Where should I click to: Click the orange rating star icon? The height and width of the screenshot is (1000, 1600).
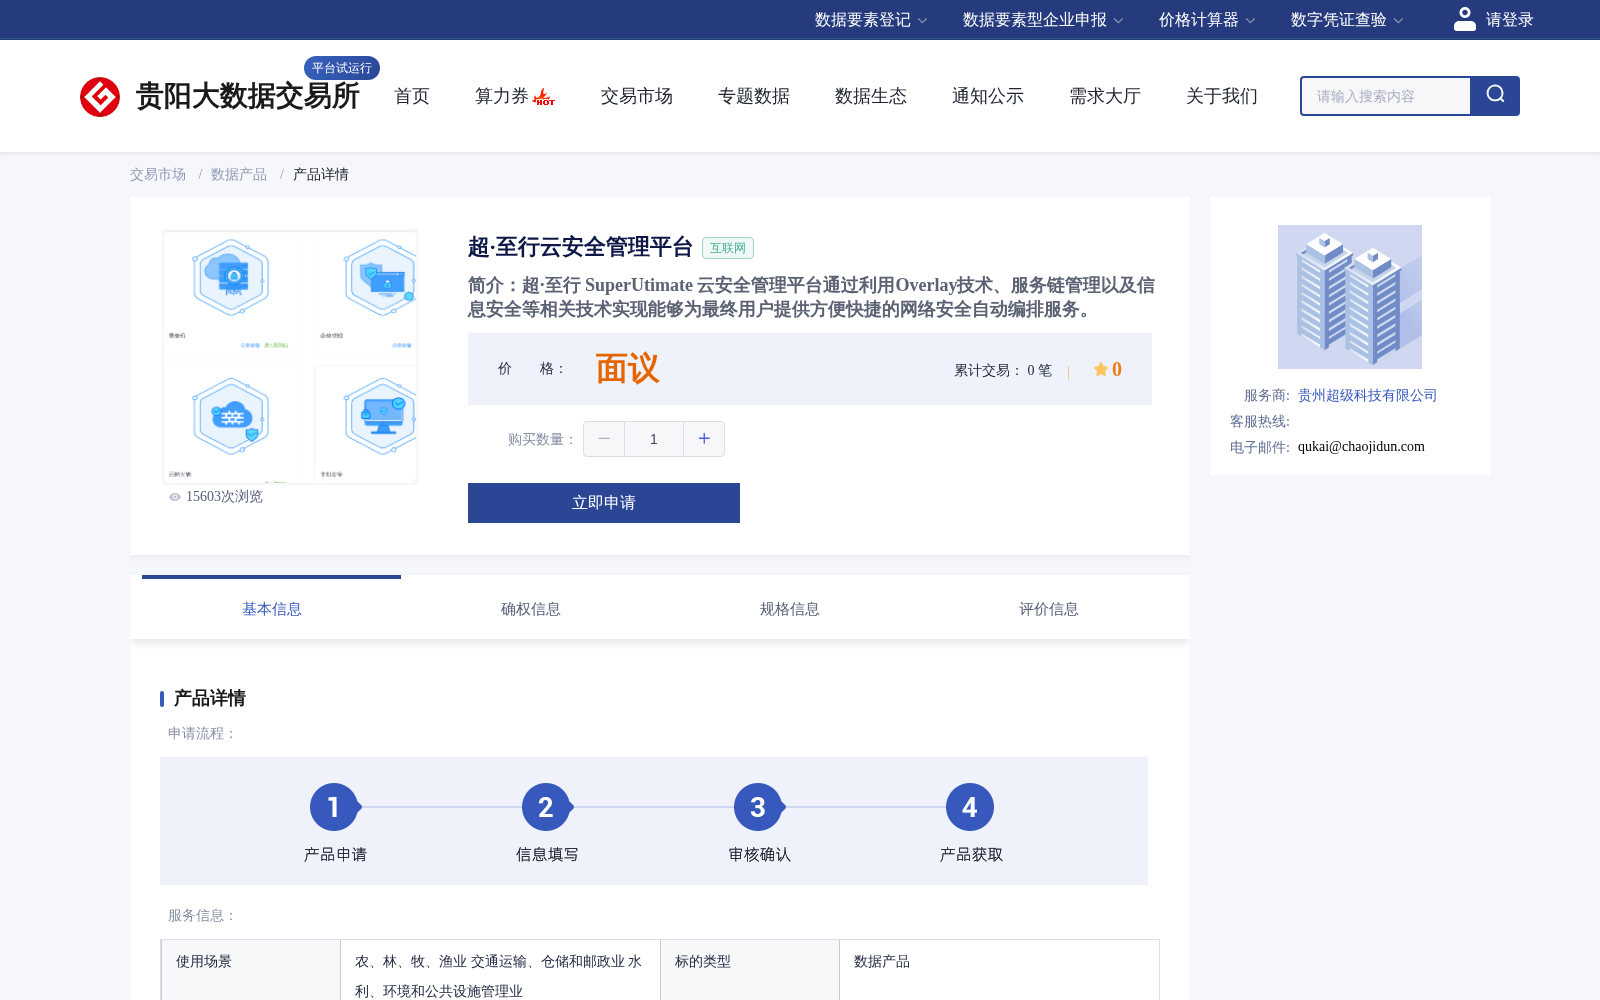click(1100, 369)
